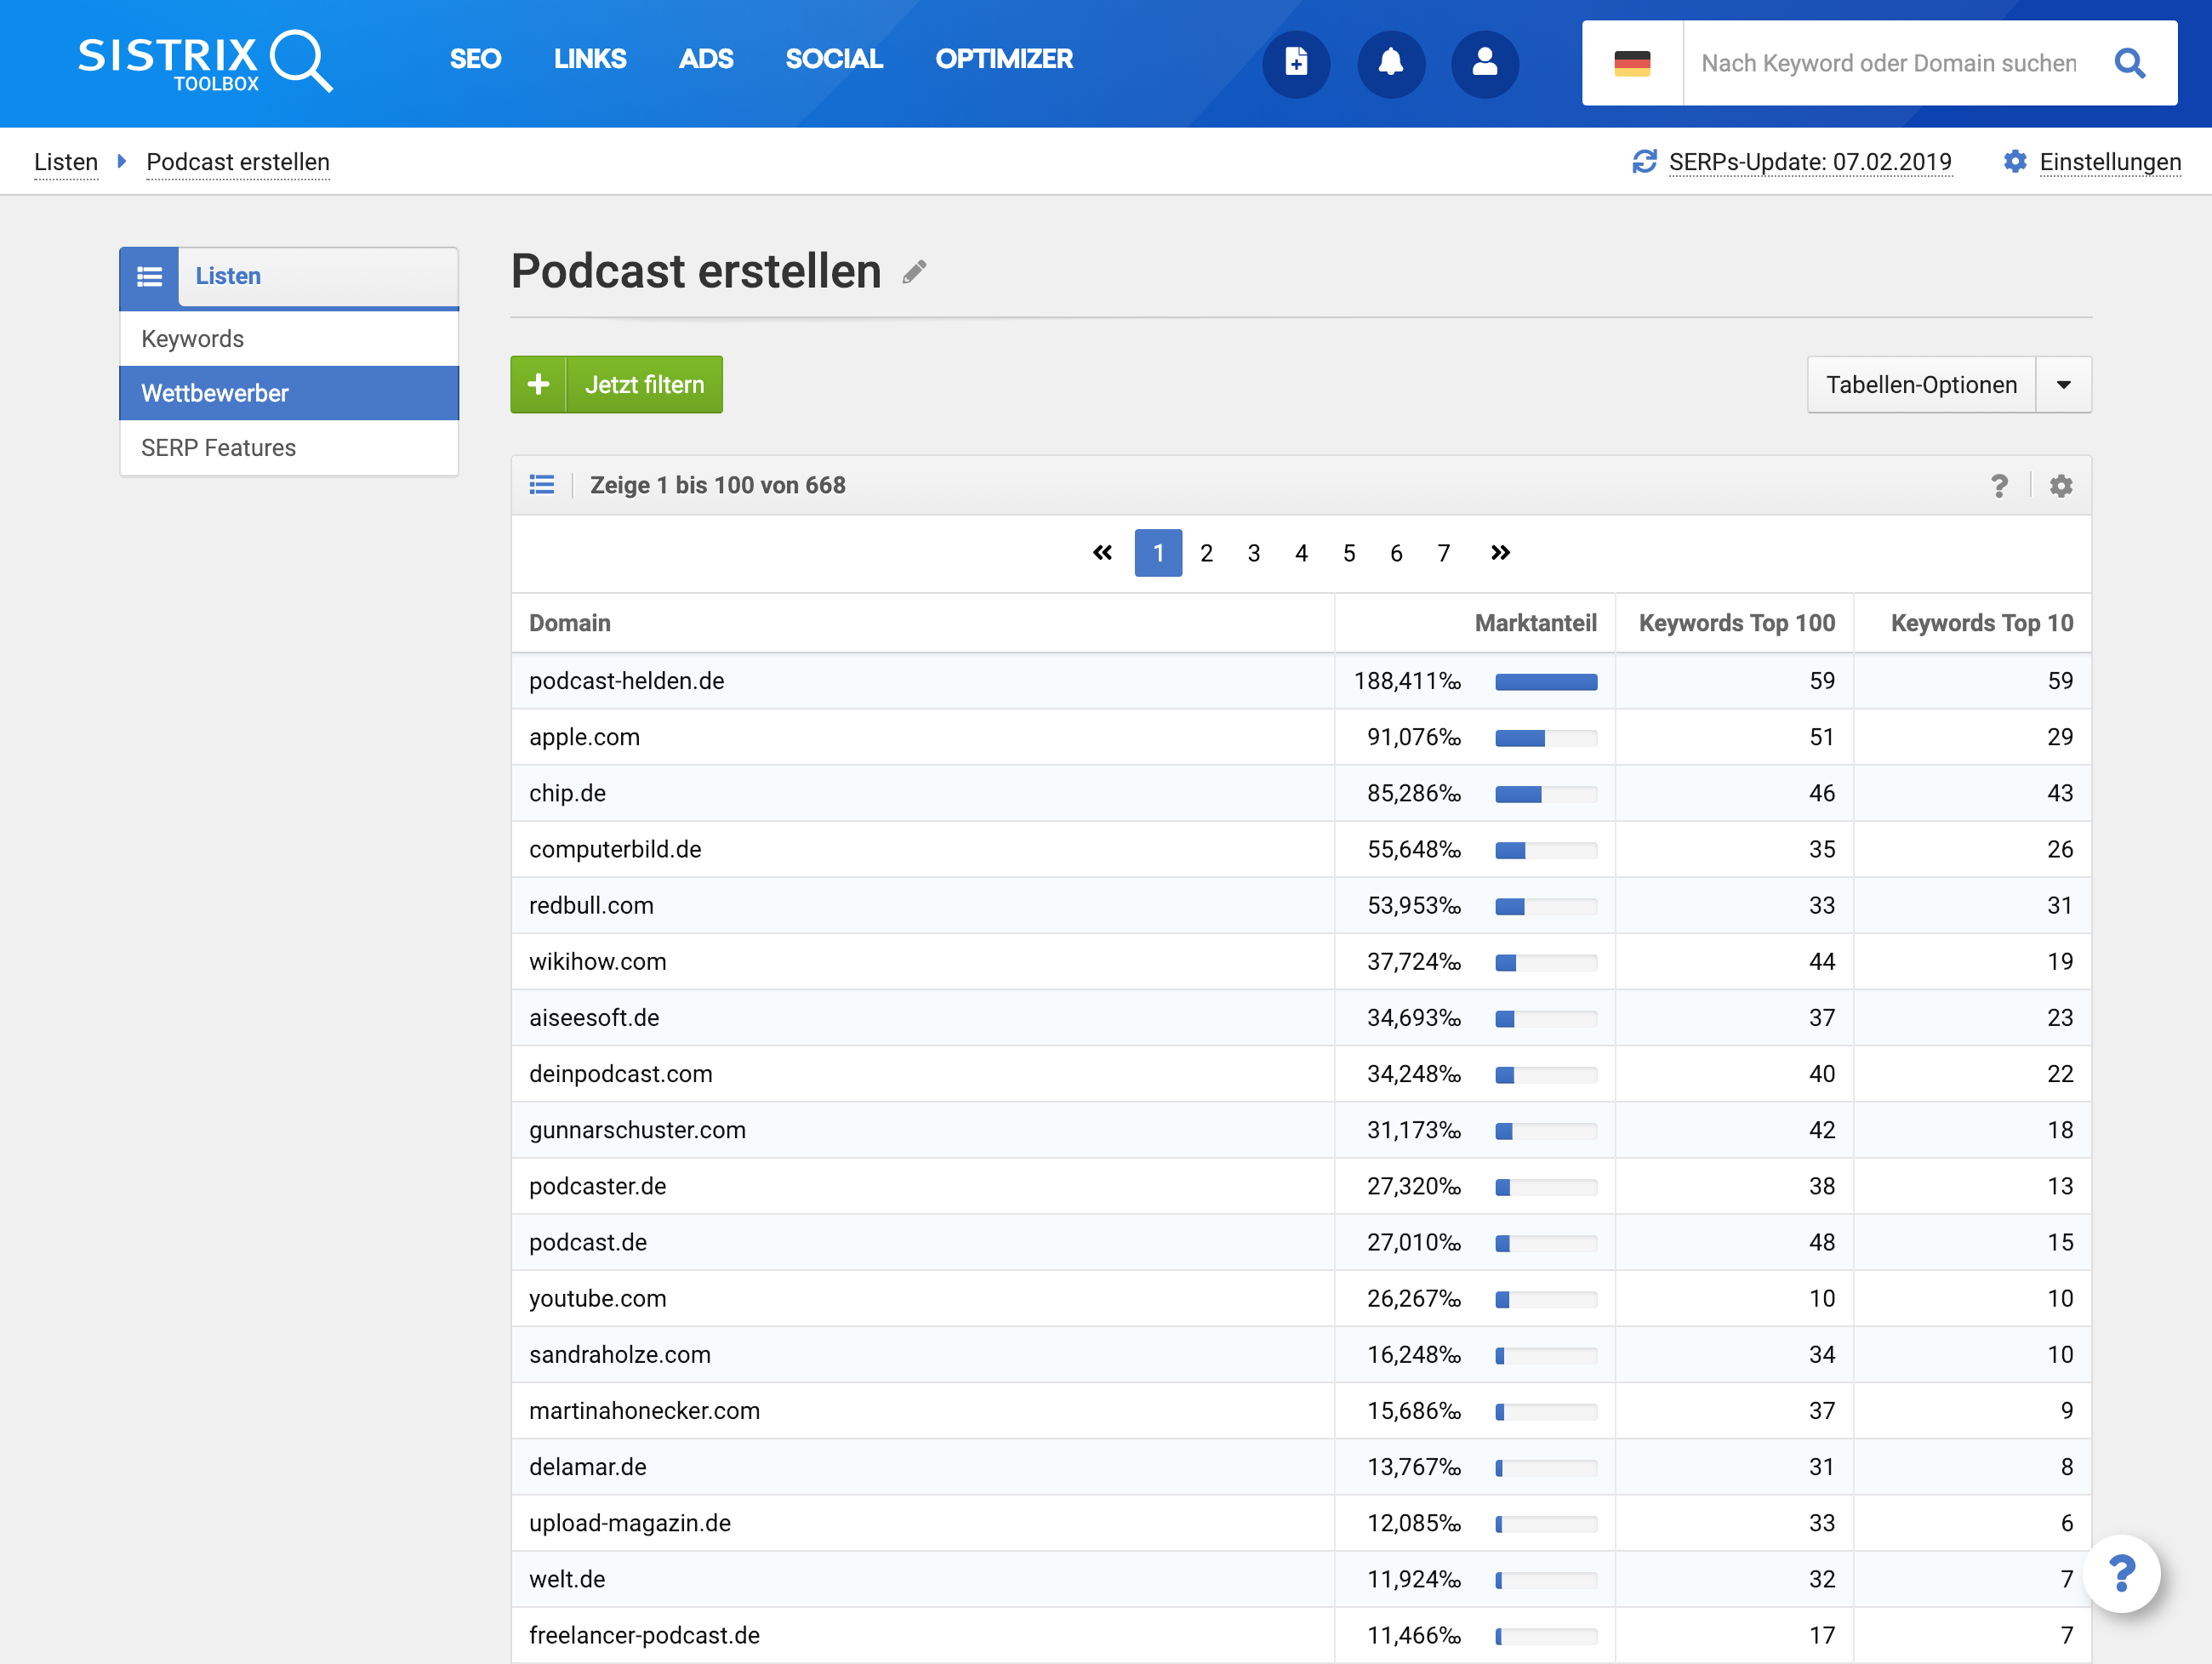The width and height of the screenshot is (2212, 1664).
Task: Open the SEO menu
Action: click(x=475, y=59)
